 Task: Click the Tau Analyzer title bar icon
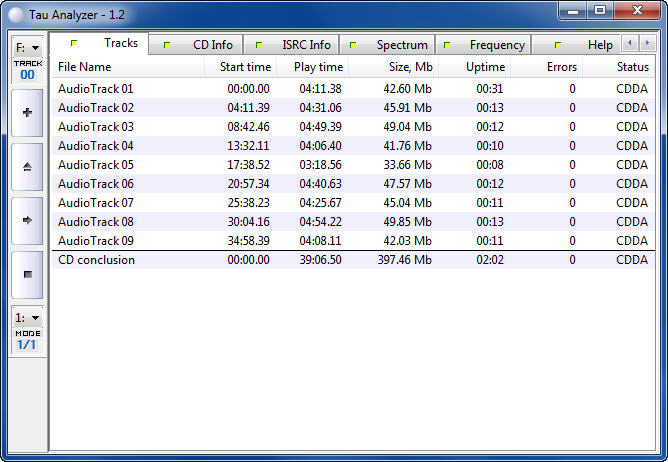click(x=16, y=12)
